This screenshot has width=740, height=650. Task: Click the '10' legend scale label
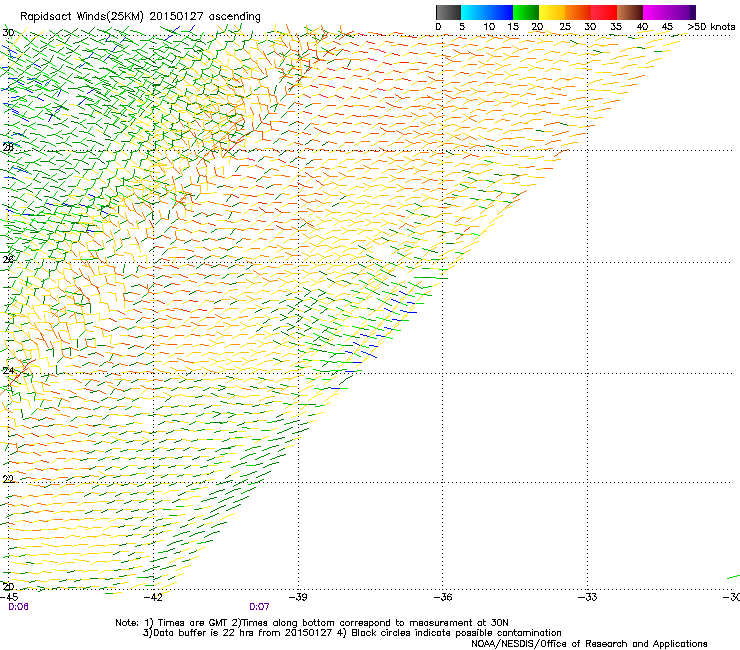489,27
